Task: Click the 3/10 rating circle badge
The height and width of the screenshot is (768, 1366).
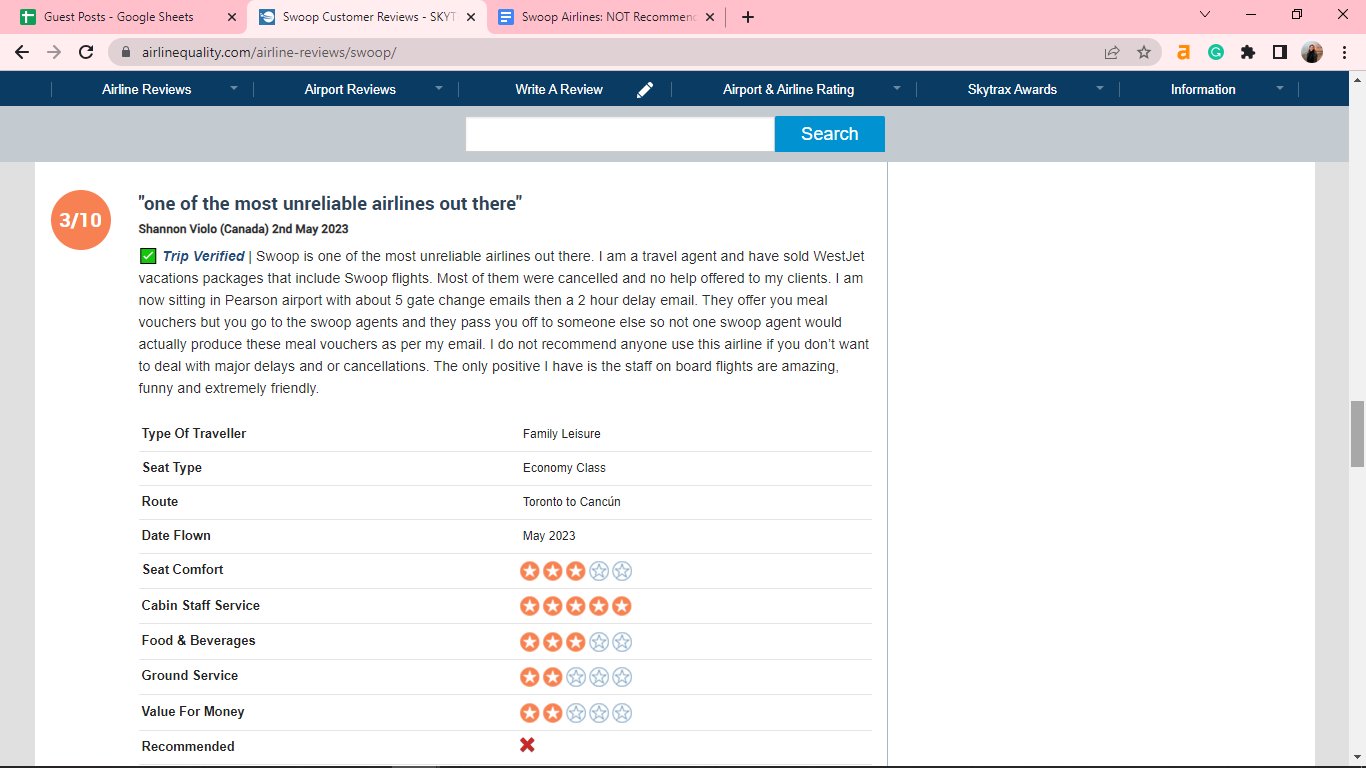Action: coord(81,220)
